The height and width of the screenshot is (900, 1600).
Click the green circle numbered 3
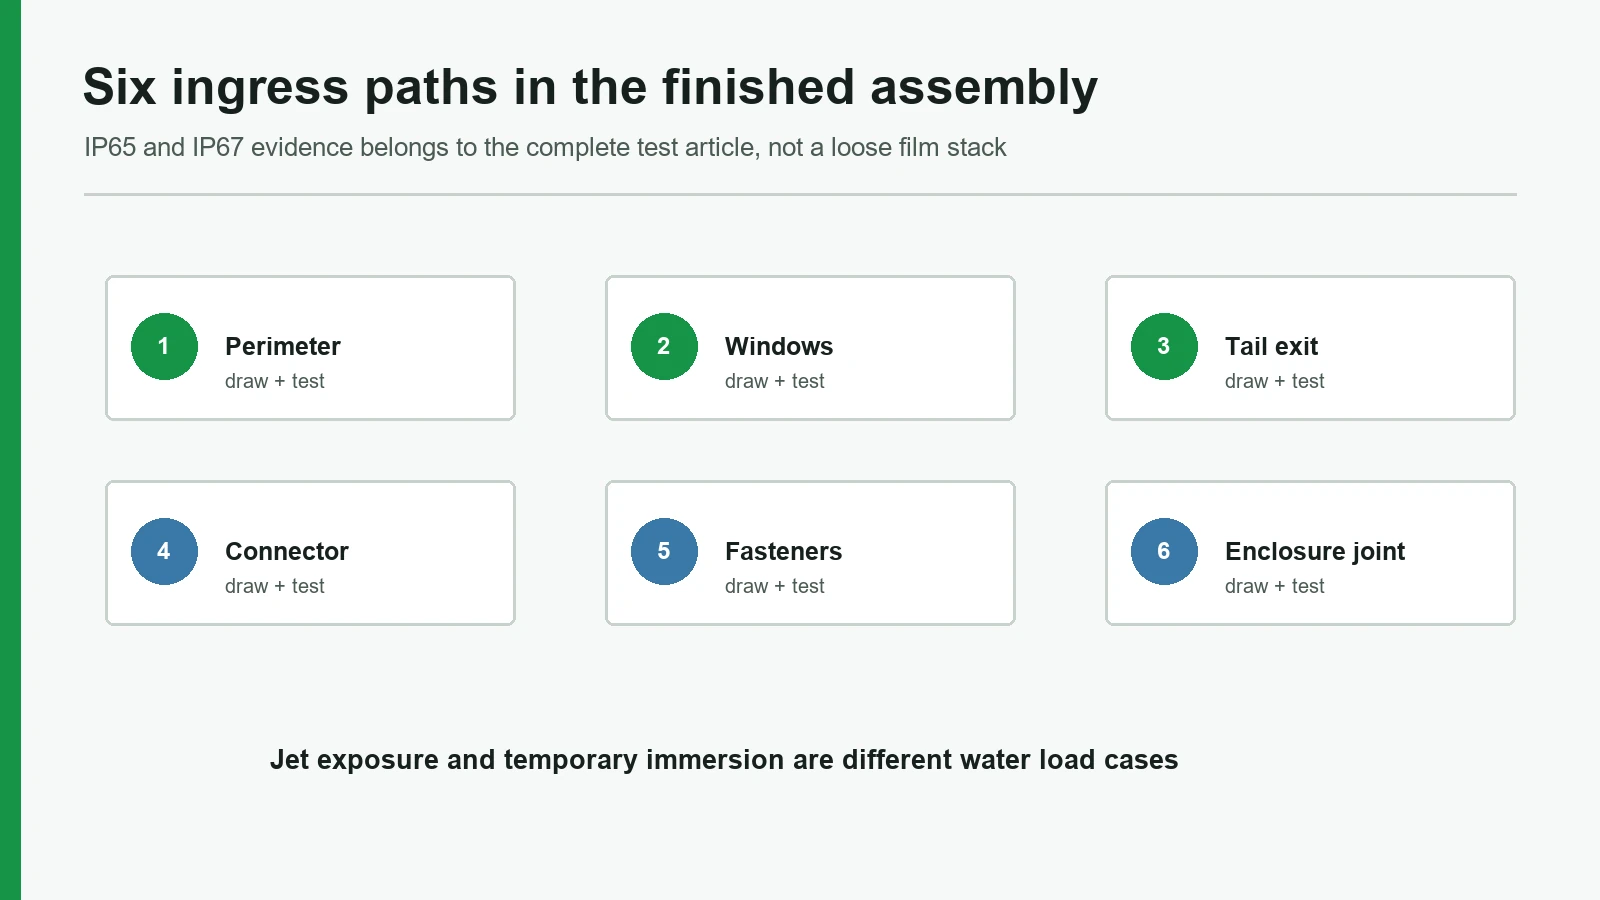pos(1164,346)
